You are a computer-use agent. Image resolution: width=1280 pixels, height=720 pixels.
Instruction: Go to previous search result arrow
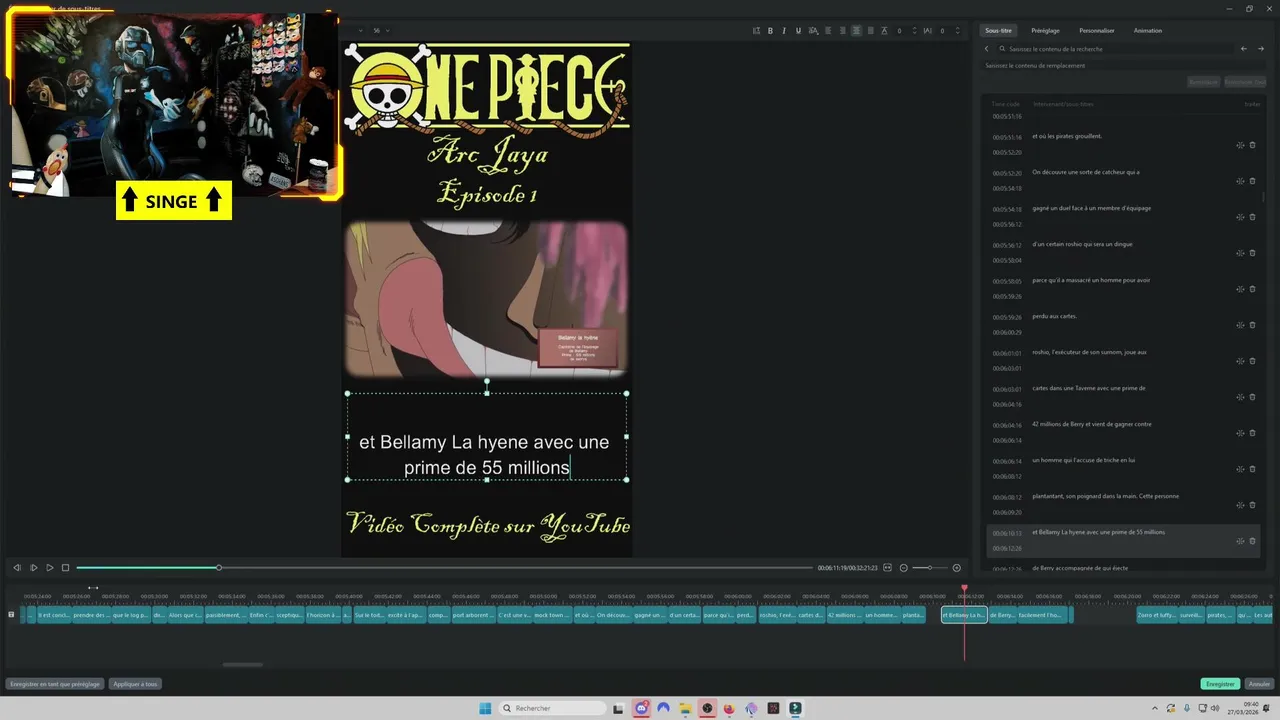[1244, 48]
